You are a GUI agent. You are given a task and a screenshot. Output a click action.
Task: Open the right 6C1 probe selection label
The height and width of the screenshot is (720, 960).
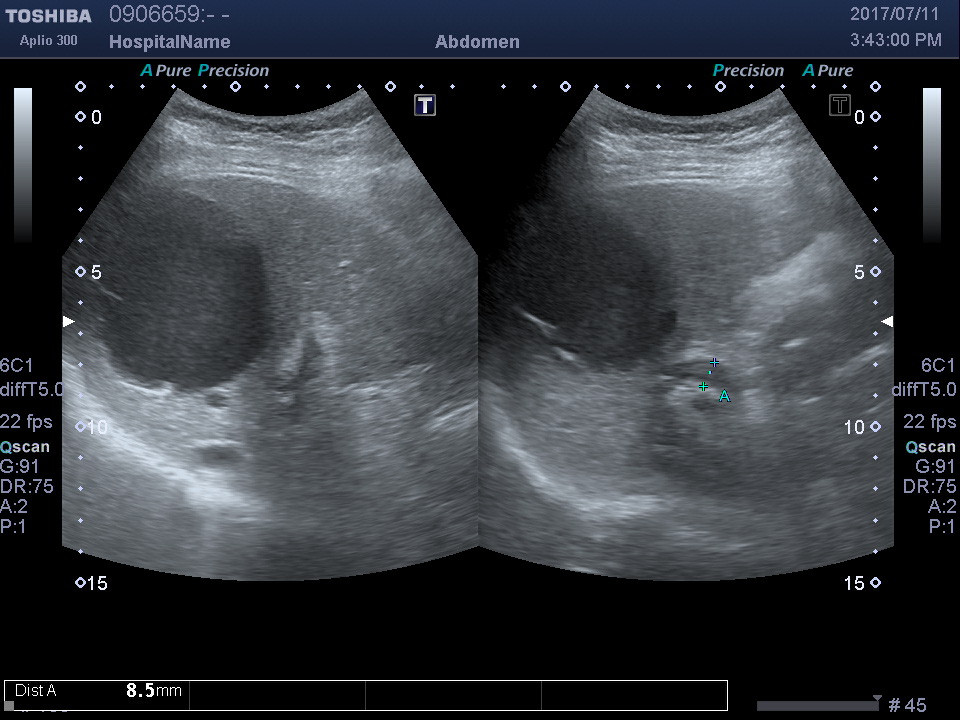tap(938, 366)
